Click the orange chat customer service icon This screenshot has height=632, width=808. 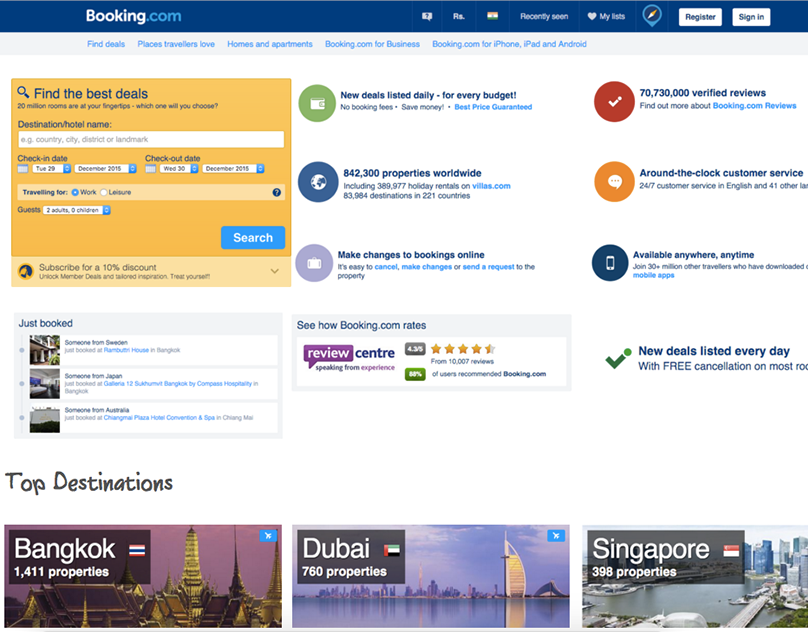pos(614,181)
